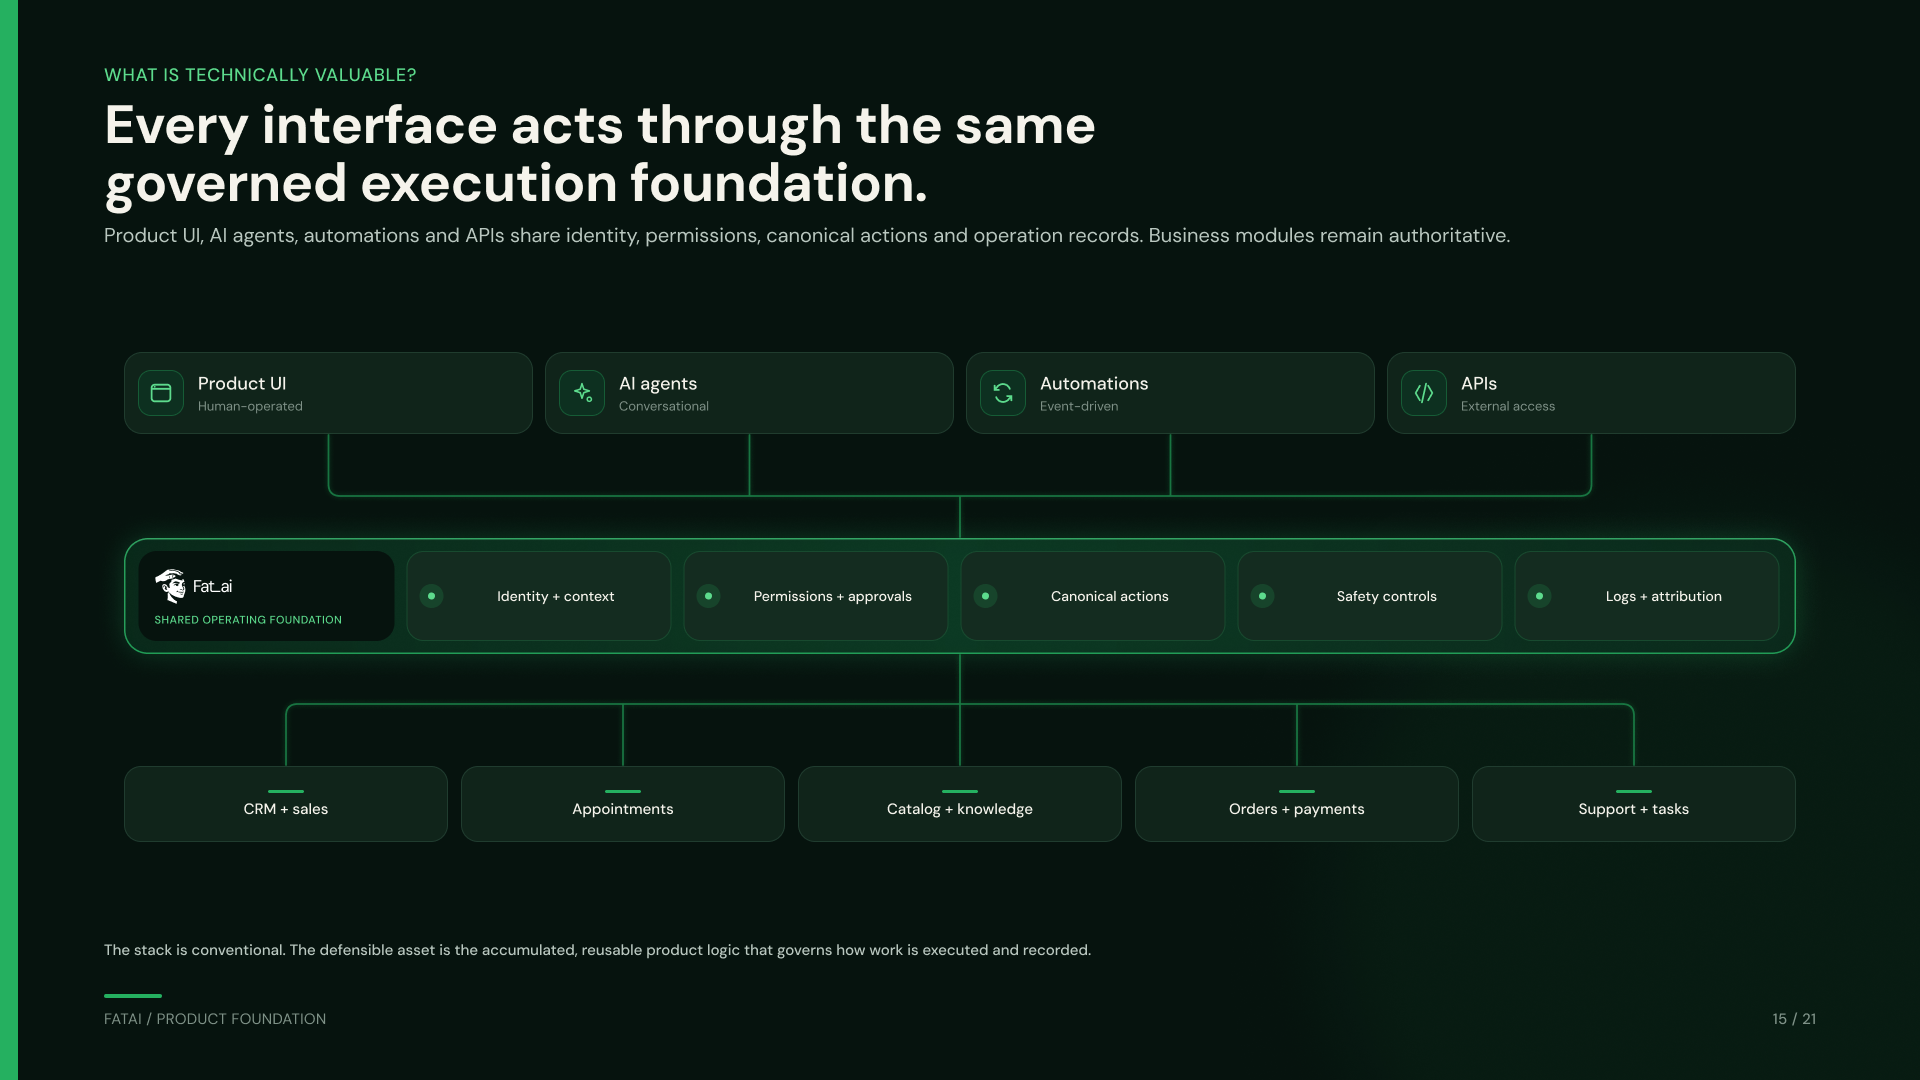This screenshot has height=1080, width=1920.
Task: Click the Canonical actions label
Action: pyautogui.click(x=1110, y=596)
